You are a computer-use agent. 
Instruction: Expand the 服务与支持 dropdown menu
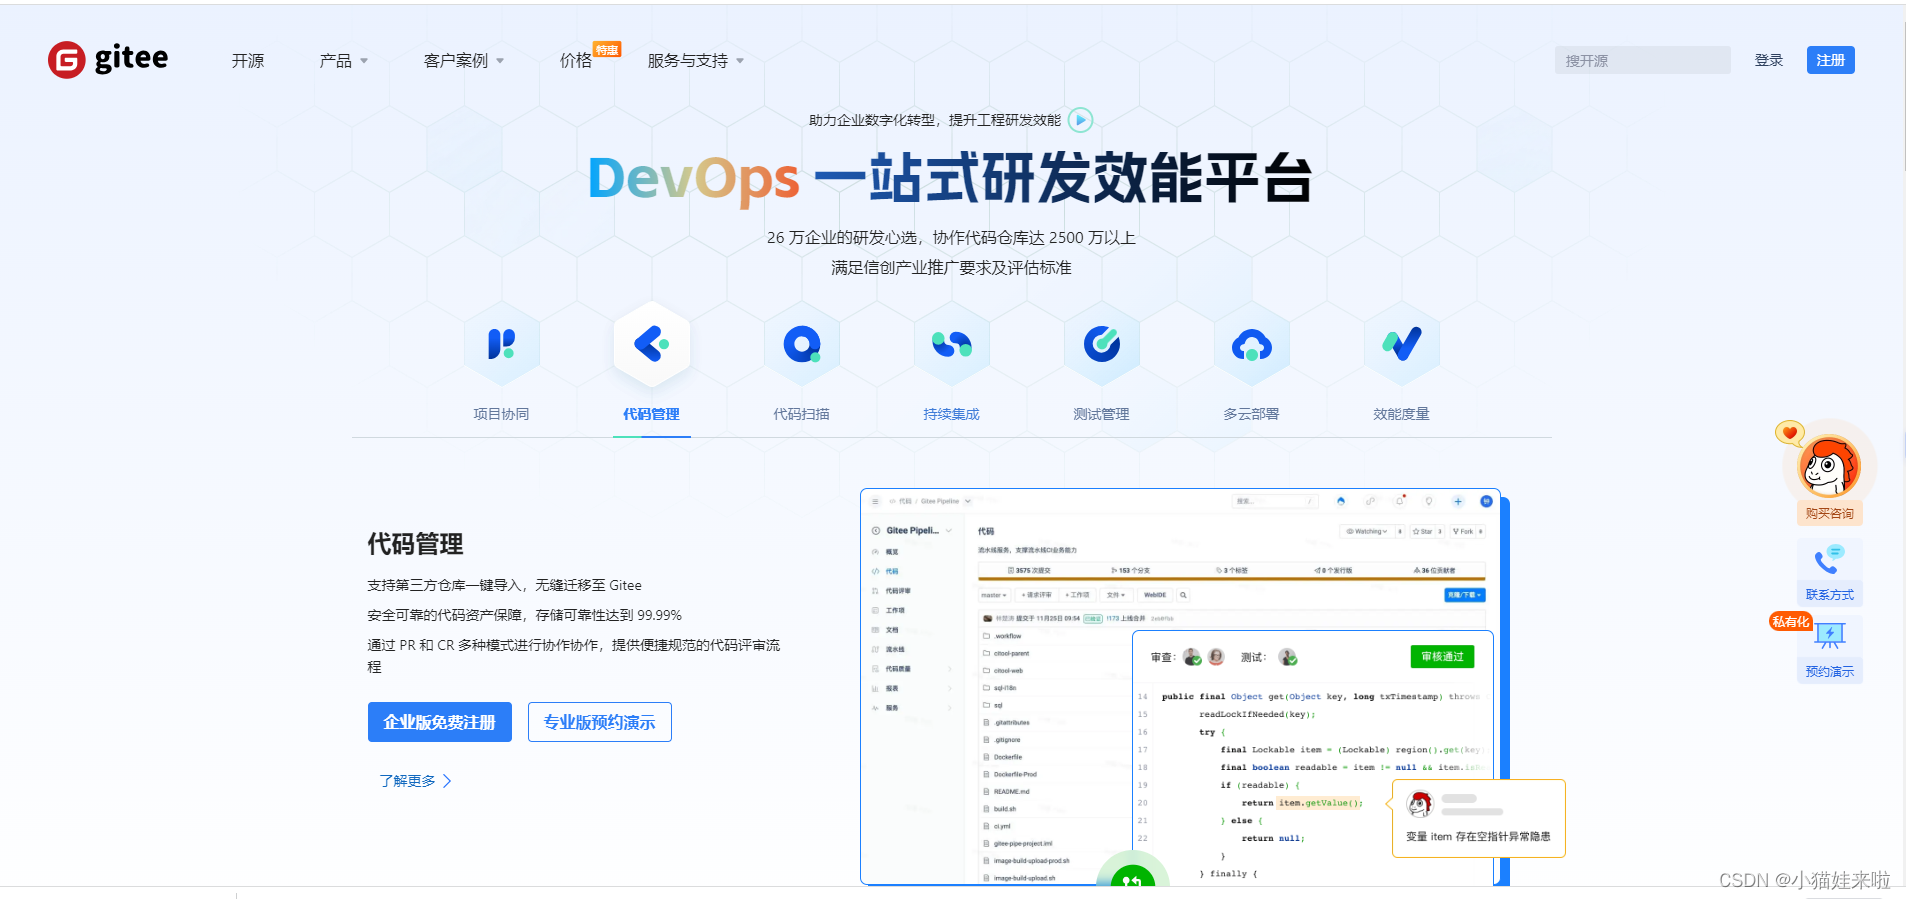pyautogui.click(x=695, y=61)
